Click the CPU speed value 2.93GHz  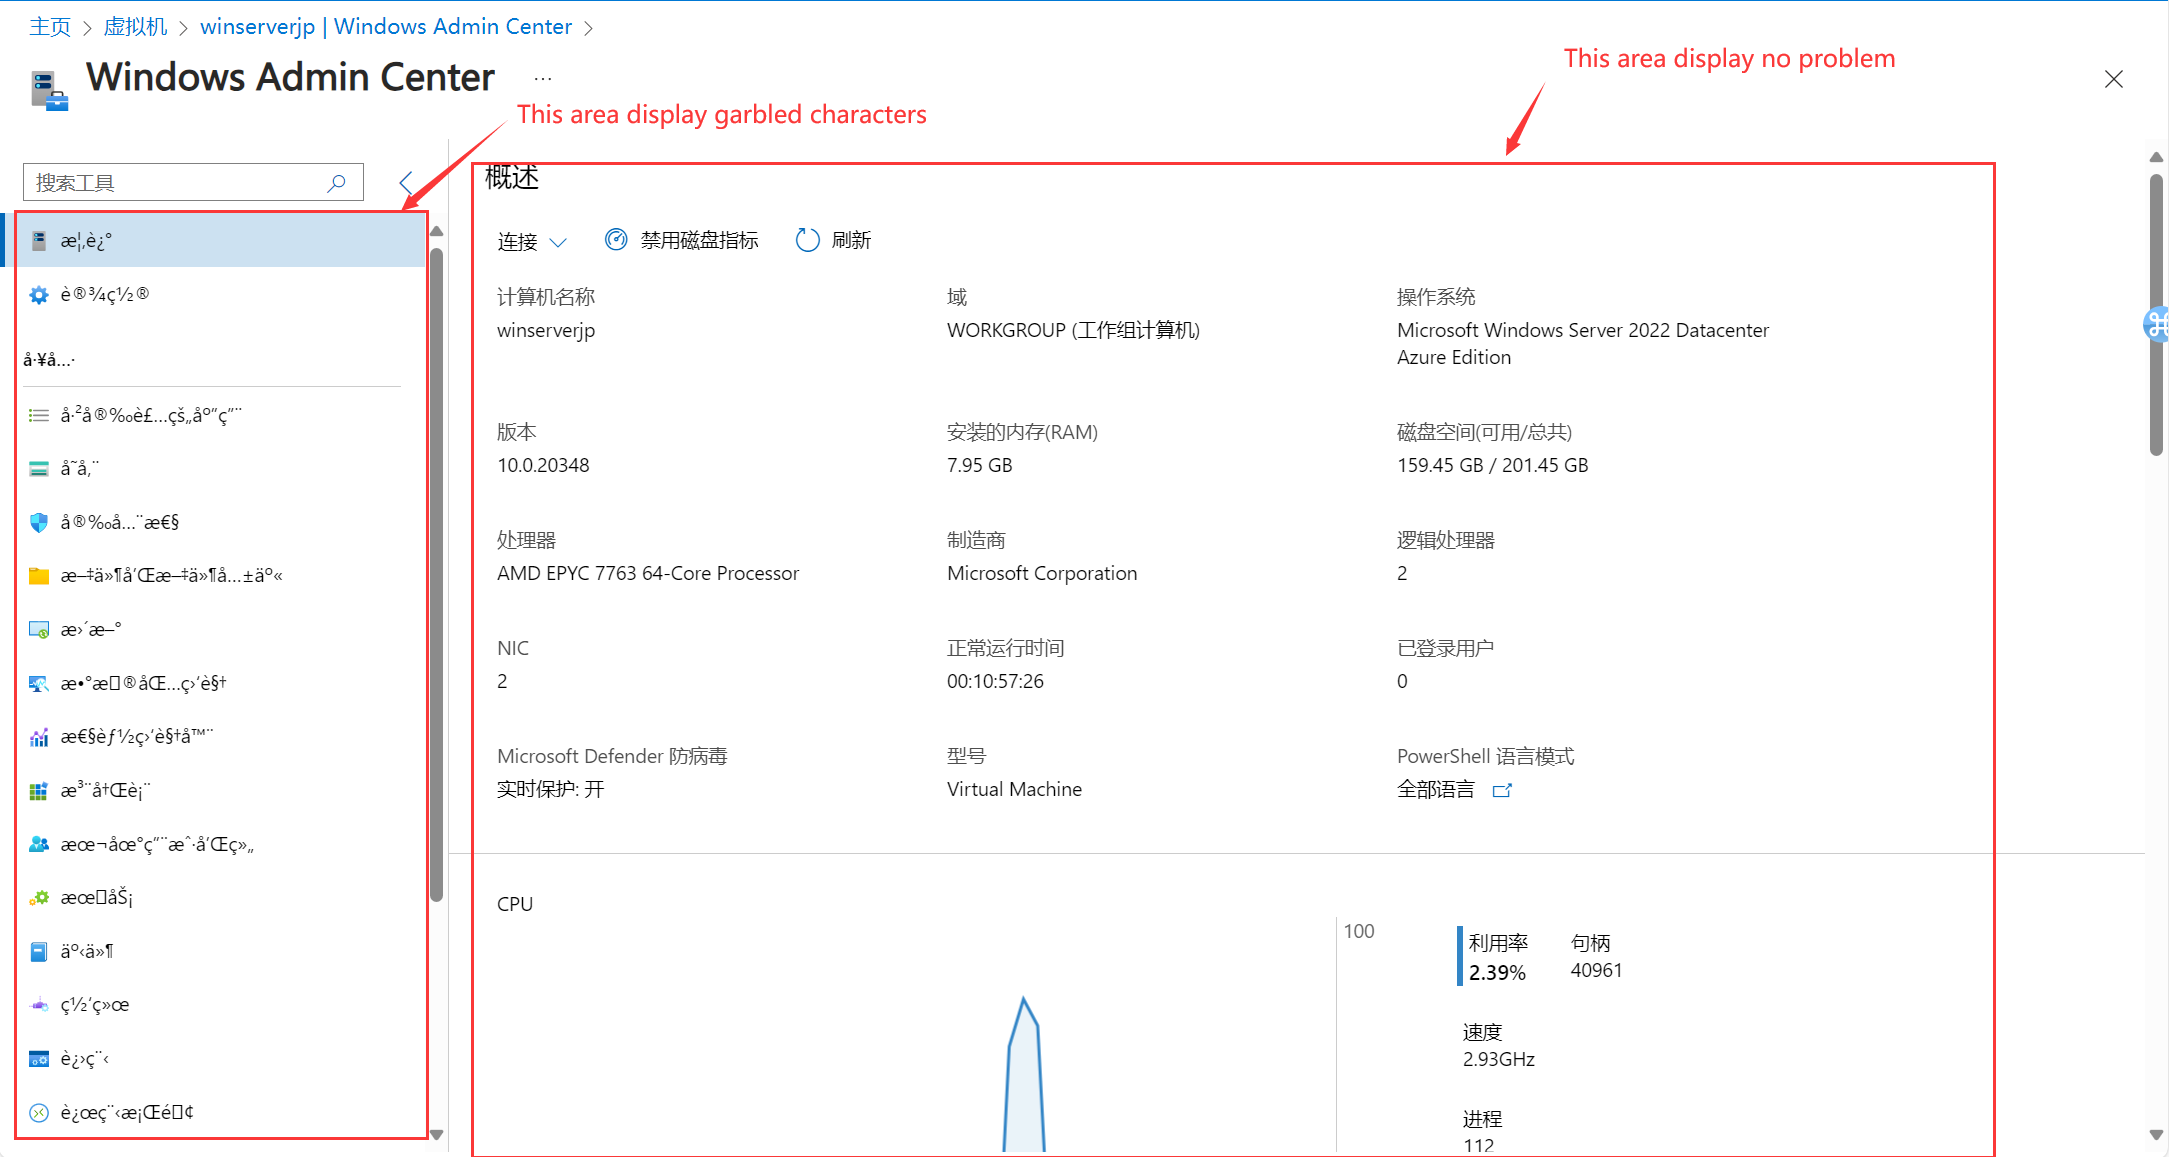tap(1498, 1059)
